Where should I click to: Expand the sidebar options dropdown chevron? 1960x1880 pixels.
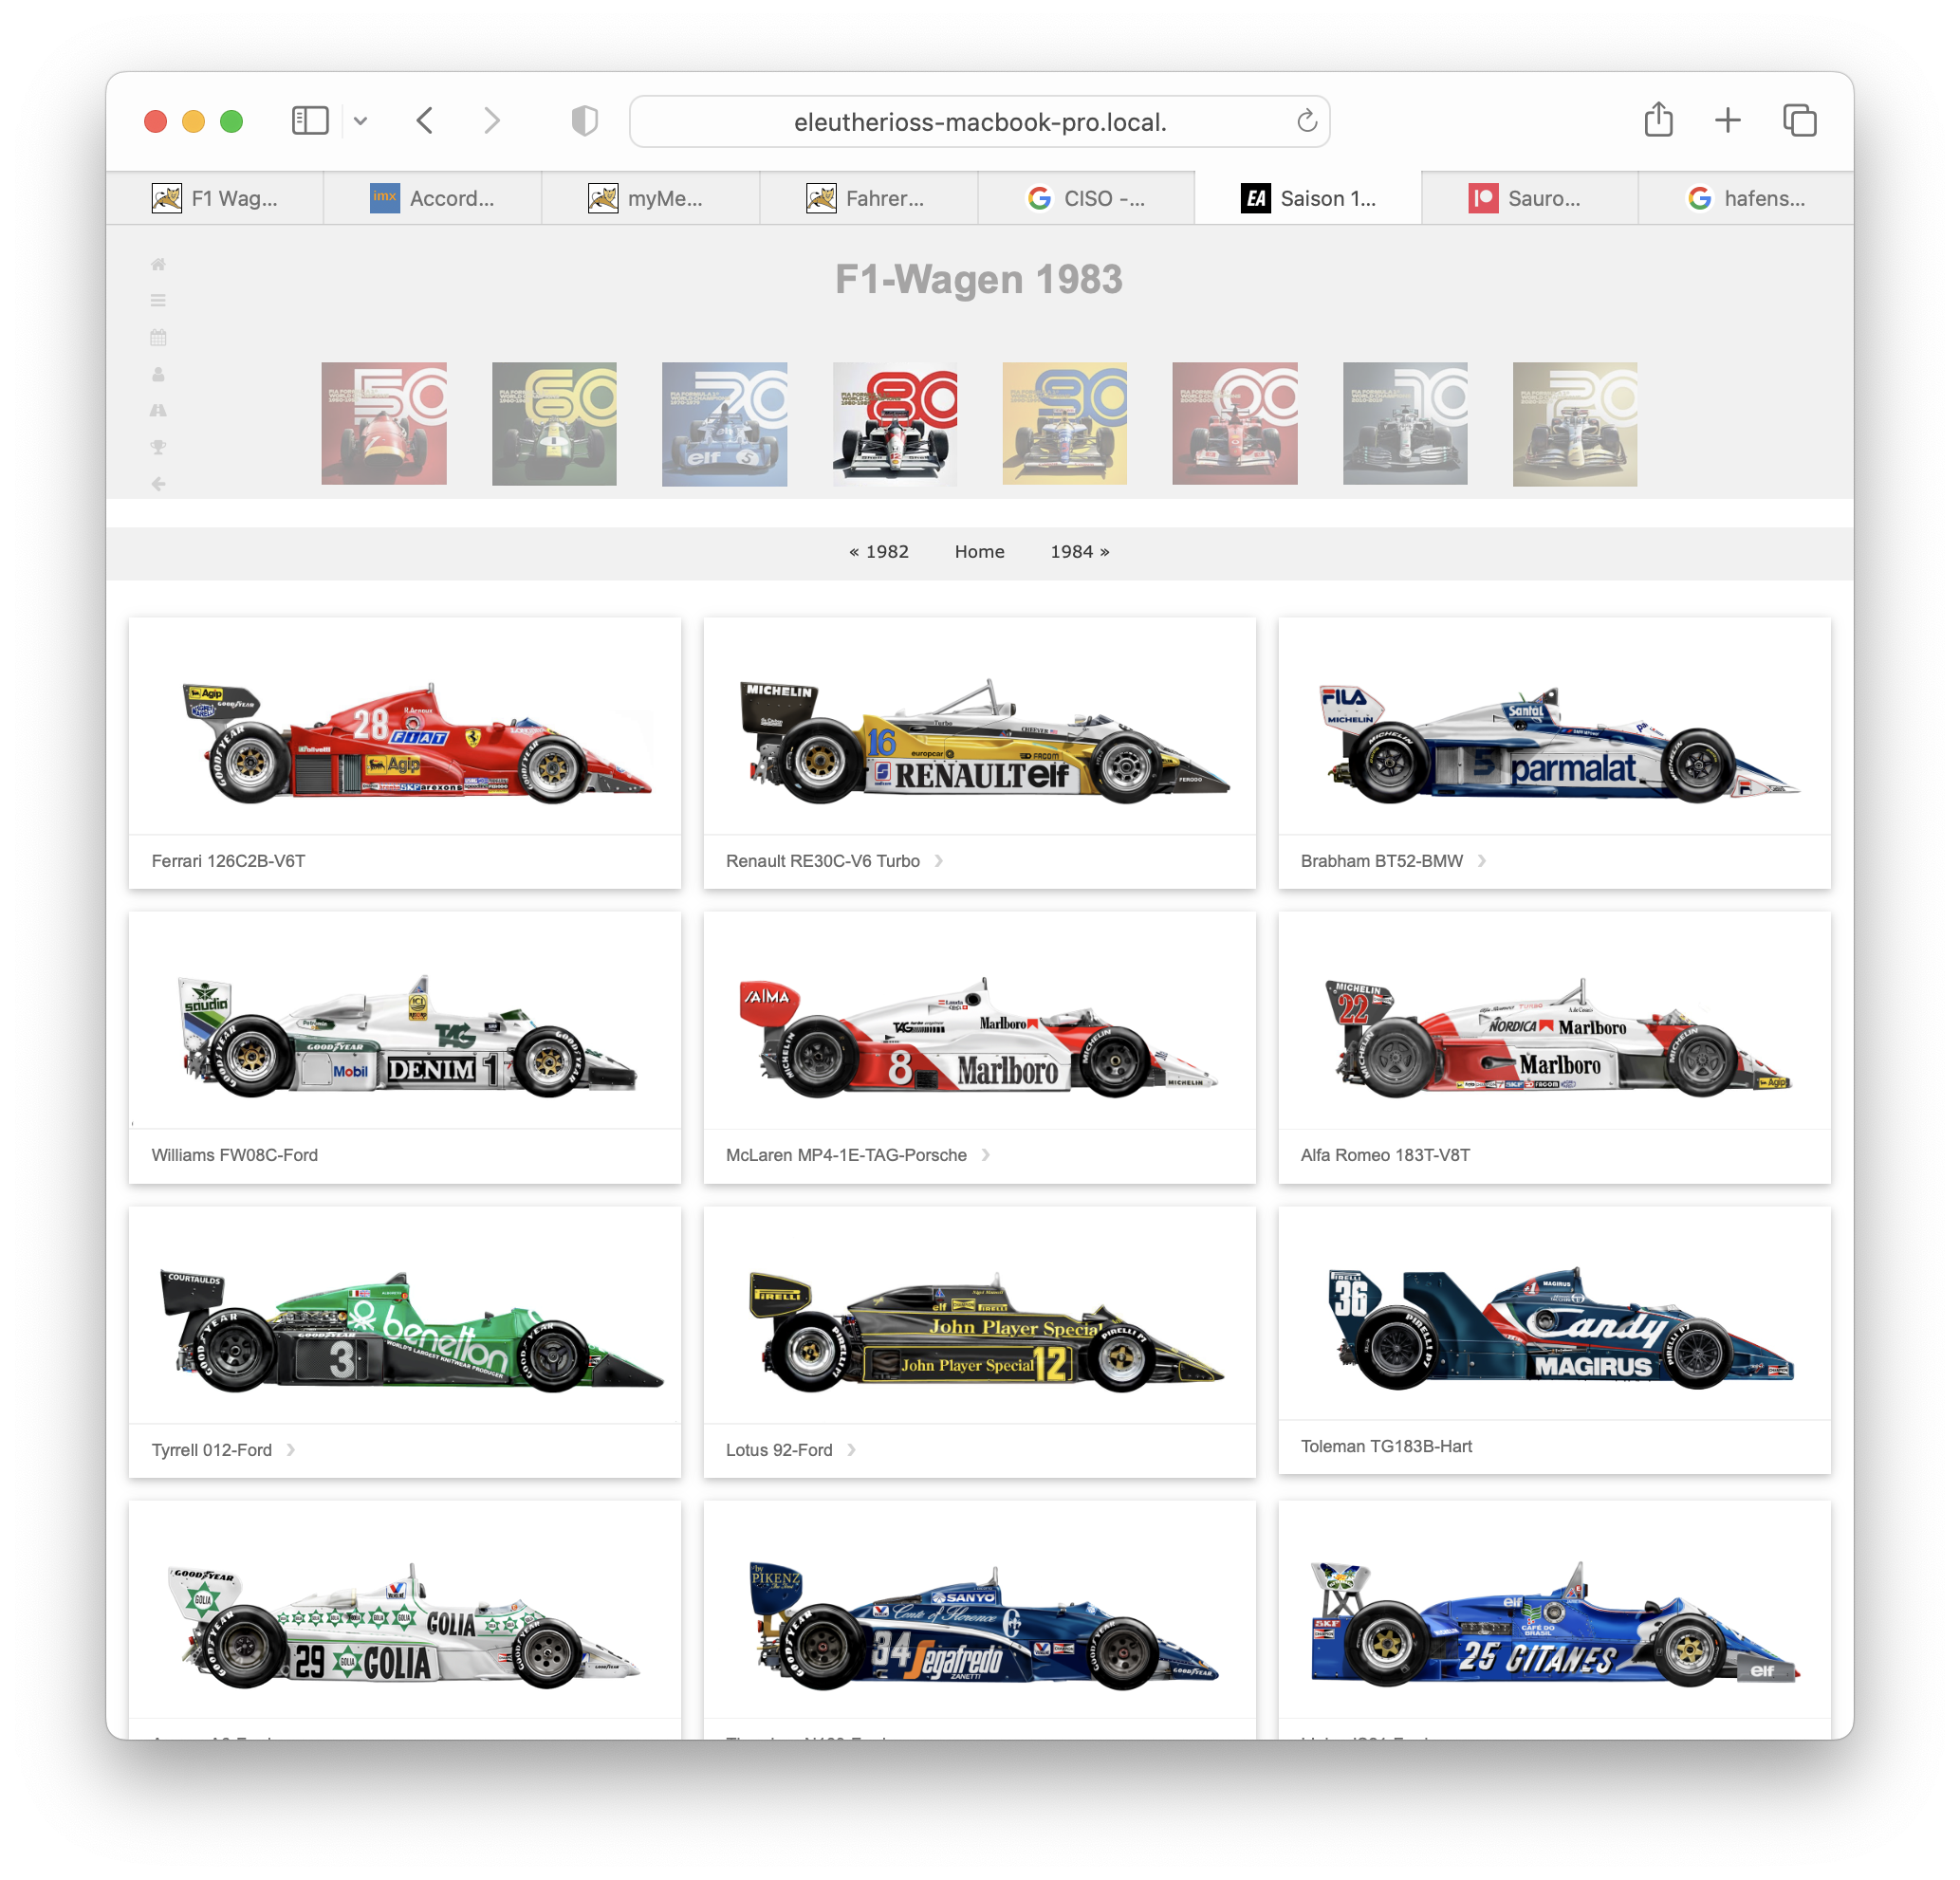361,121
